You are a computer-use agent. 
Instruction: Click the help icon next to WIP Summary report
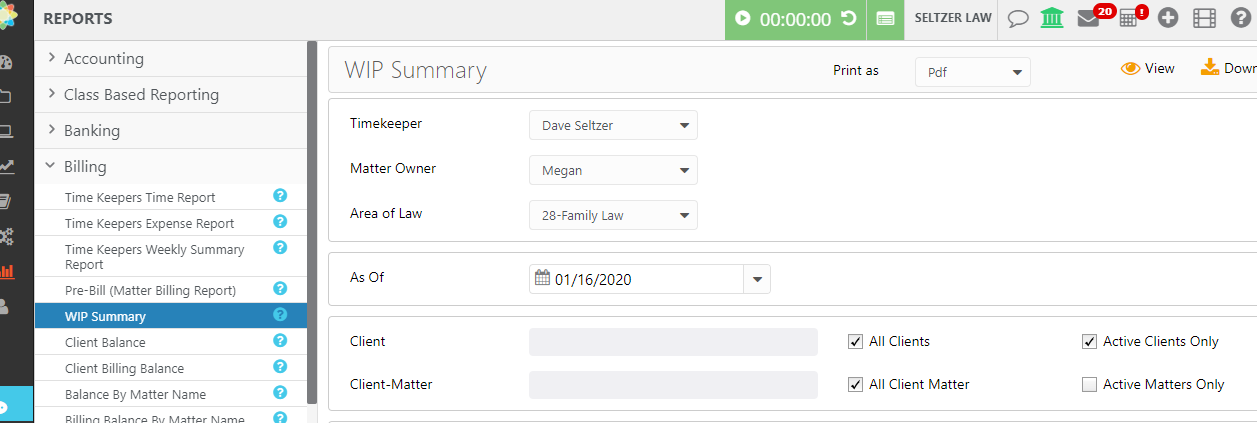tap(280, 315)
